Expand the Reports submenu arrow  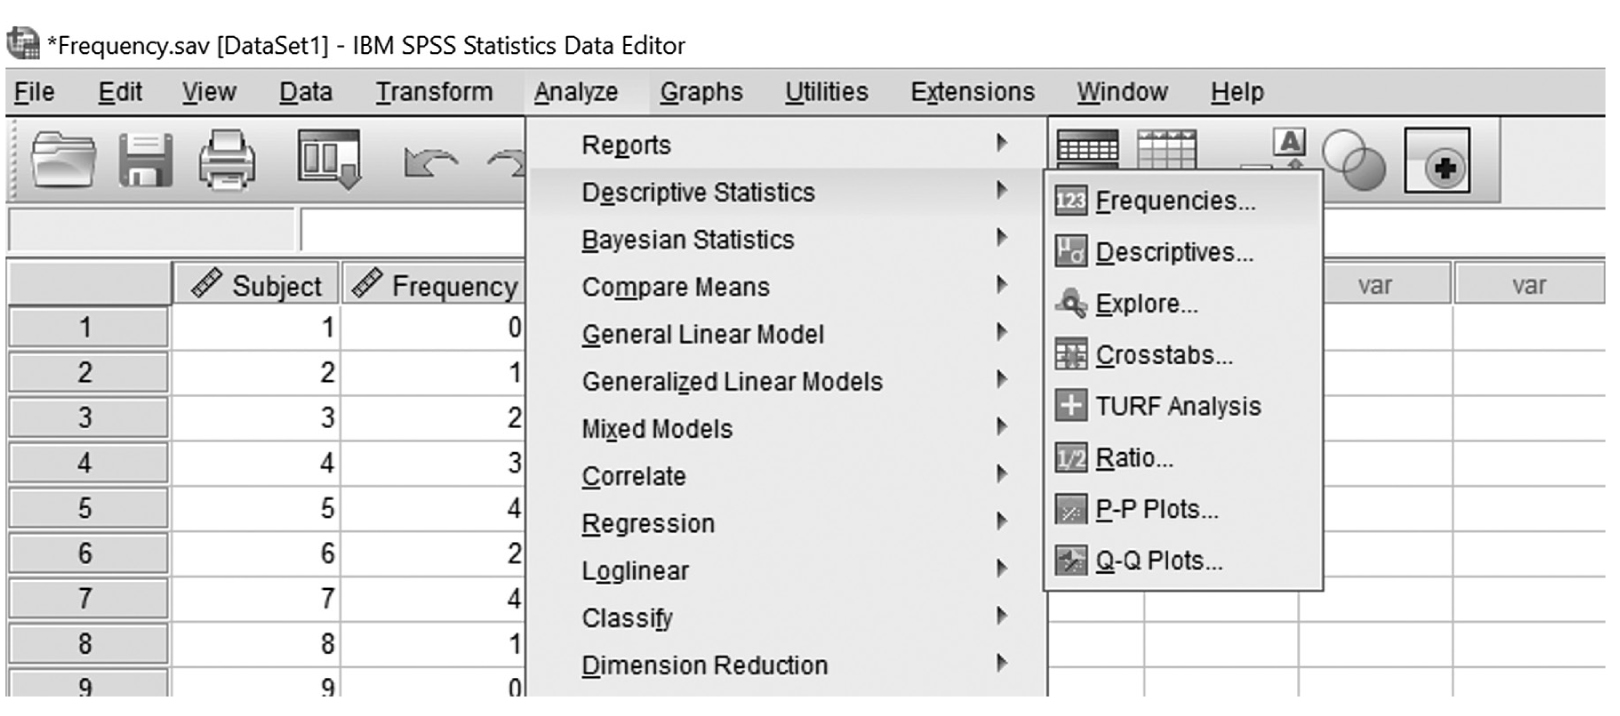click(1001, 143)
